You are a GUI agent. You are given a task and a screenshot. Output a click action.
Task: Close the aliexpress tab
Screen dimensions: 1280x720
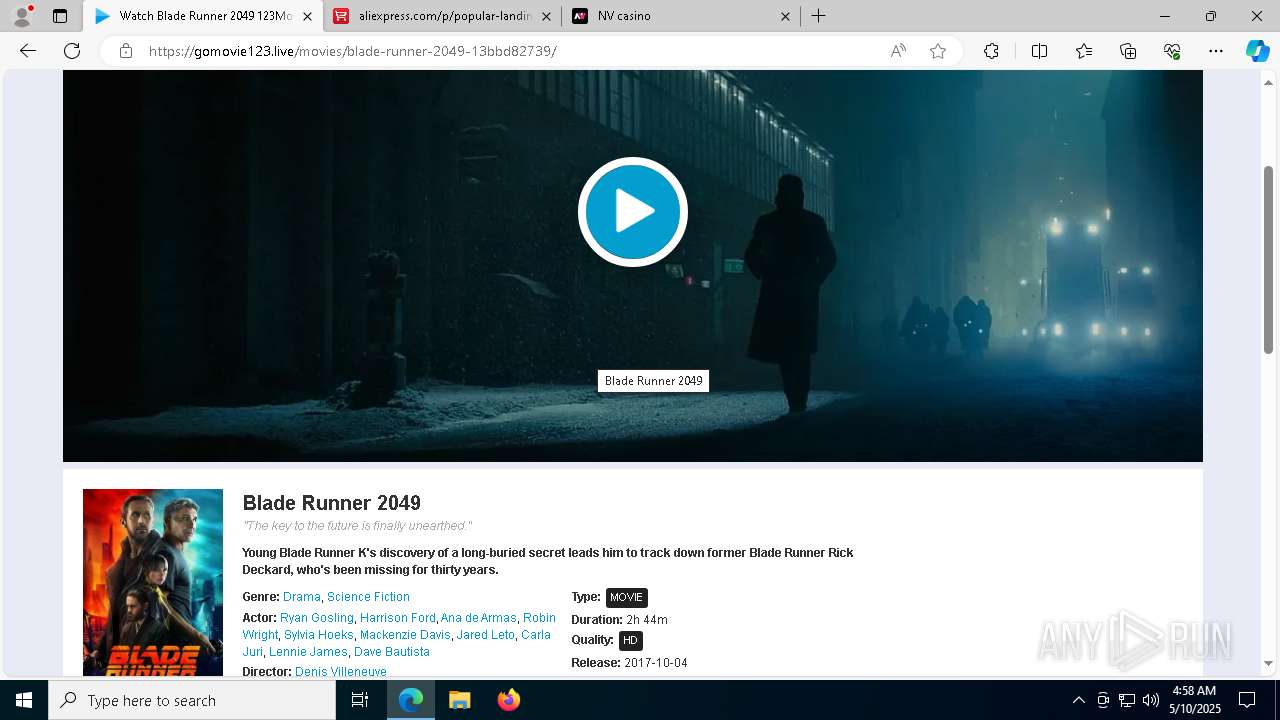point(546,16)
